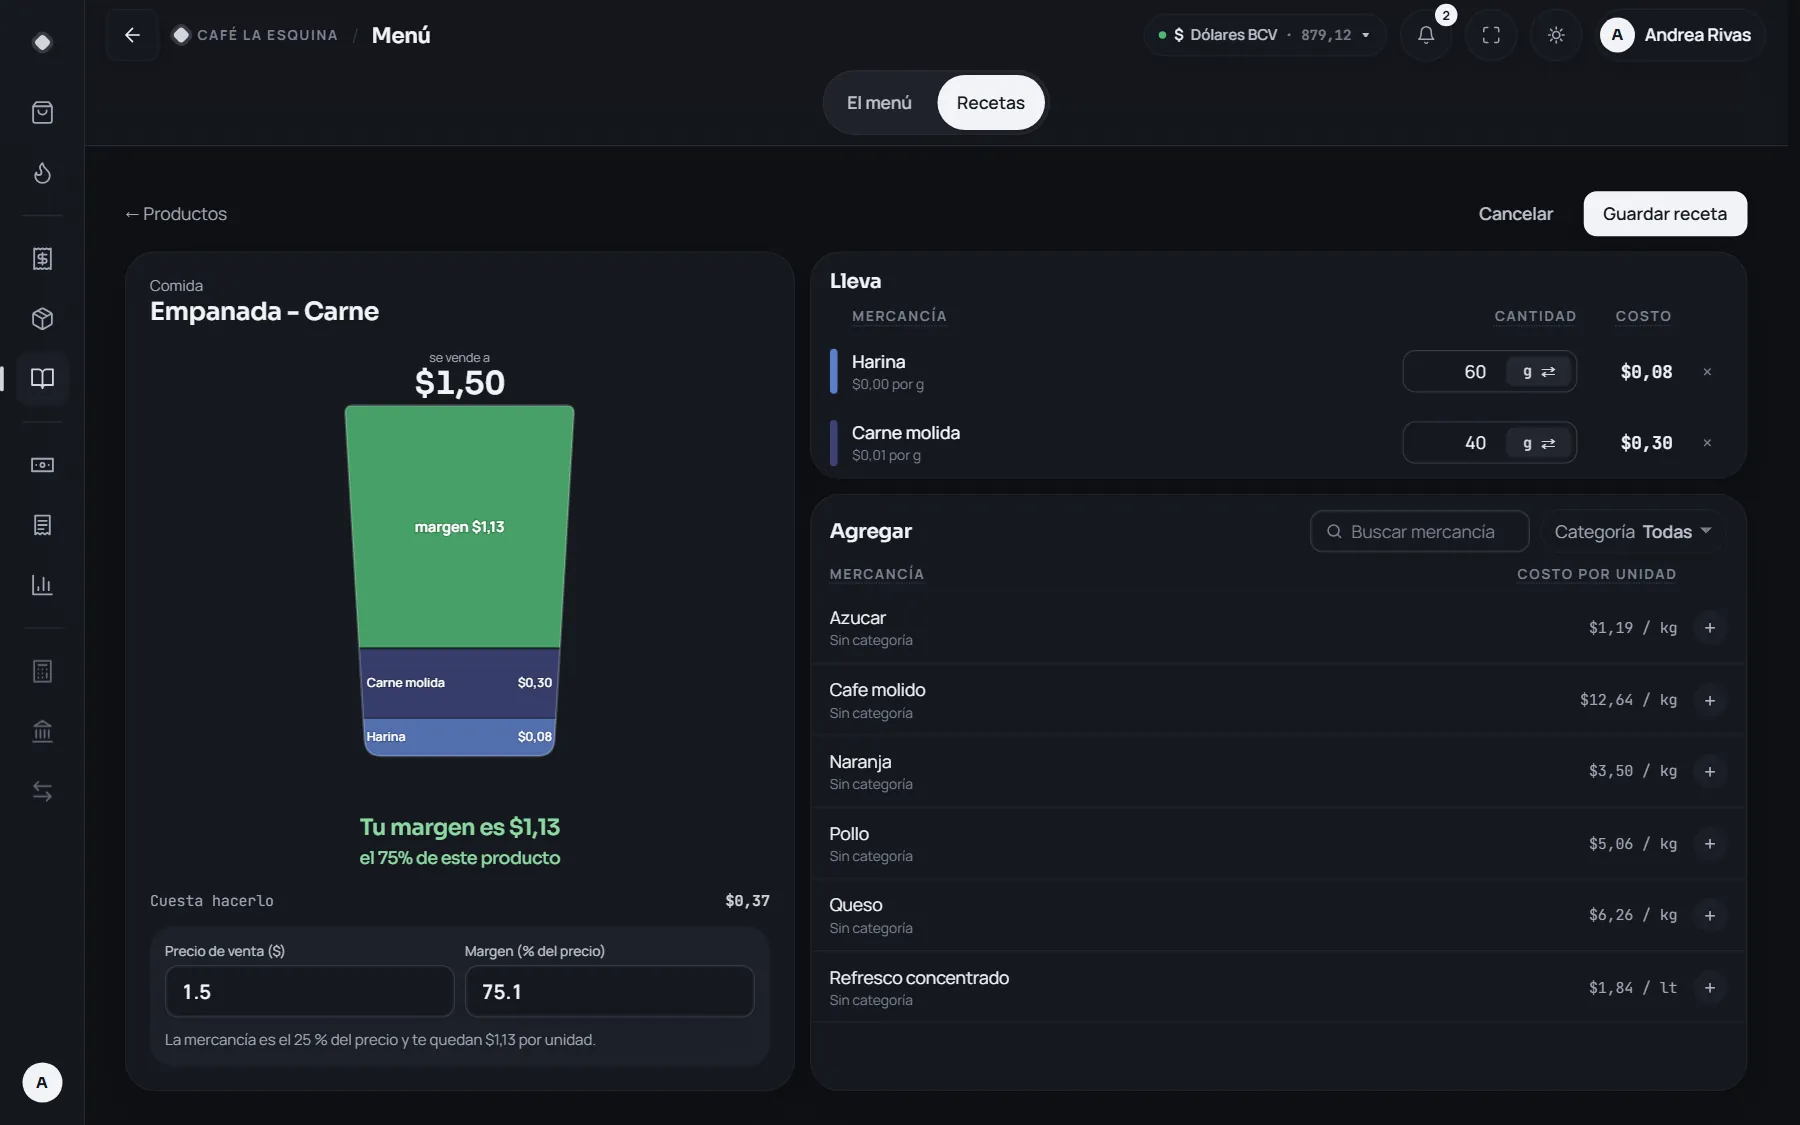
Task: Add Pollo to the recipe
Action: tap(1709, 844)
